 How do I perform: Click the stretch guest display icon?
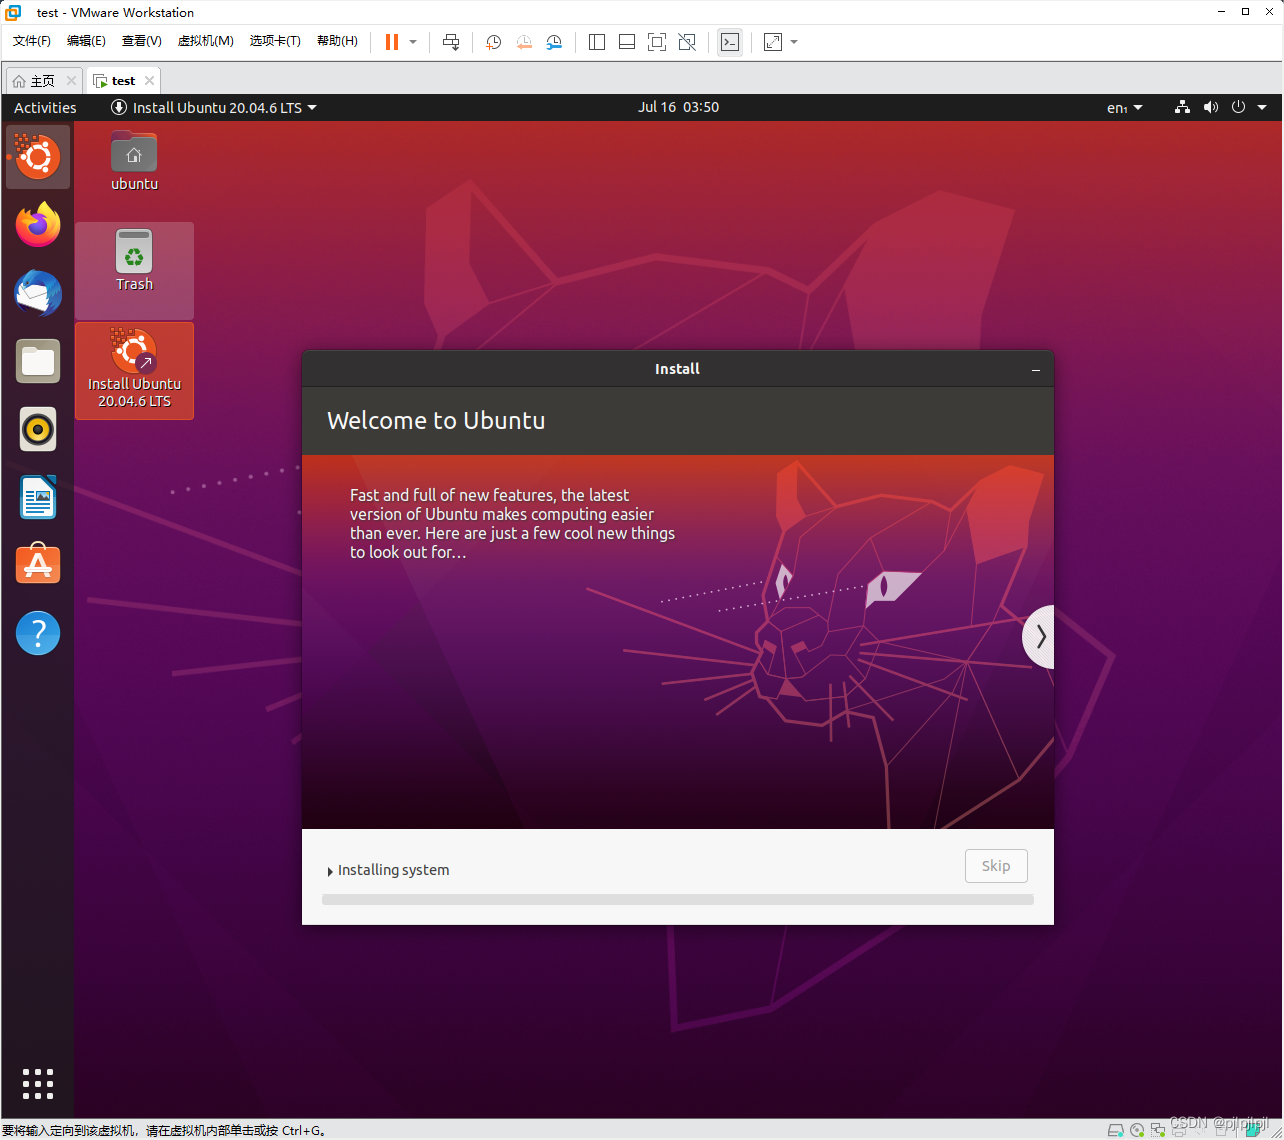773,42
